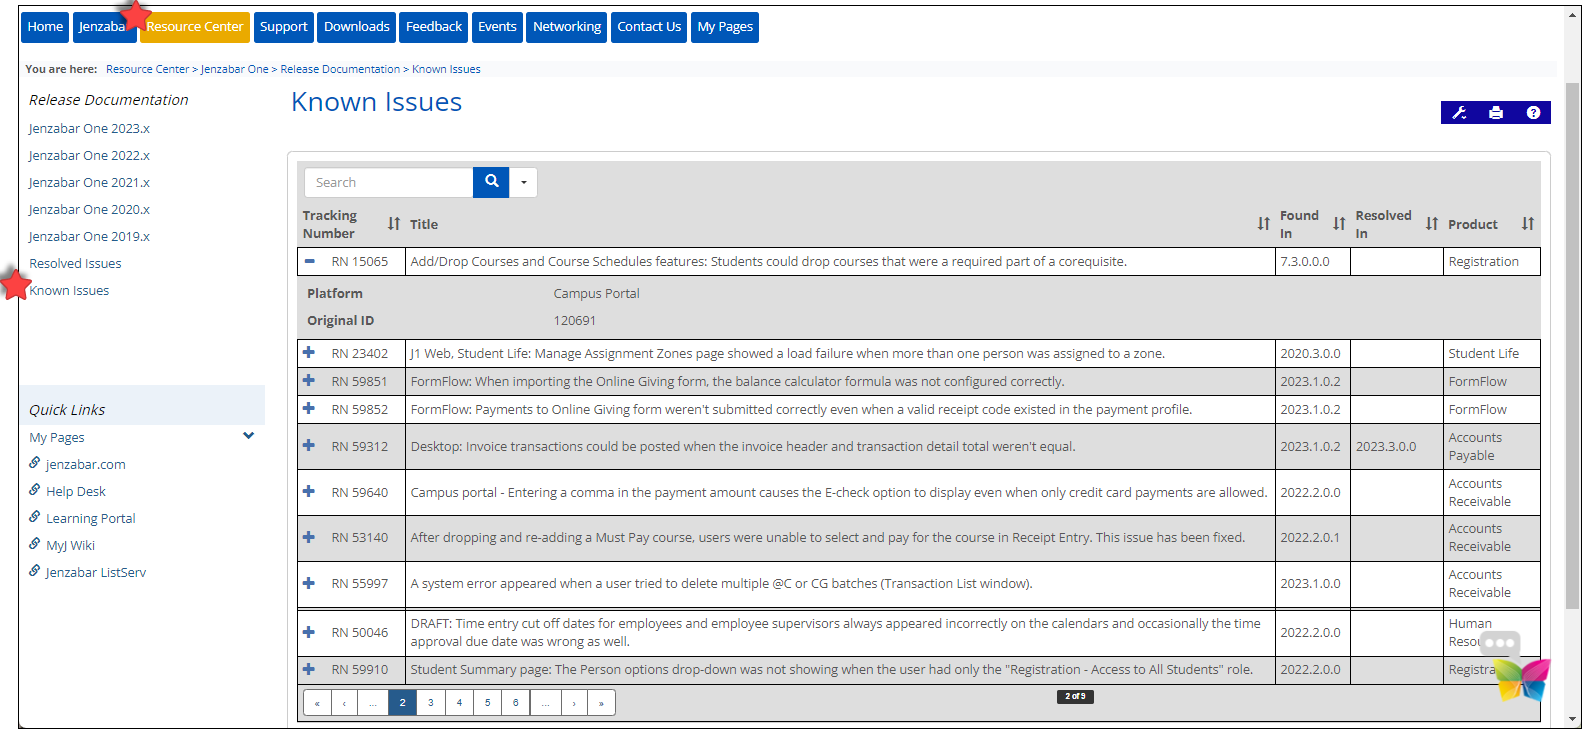Open the jenzabar.com quick link

(x=86, y=465)
